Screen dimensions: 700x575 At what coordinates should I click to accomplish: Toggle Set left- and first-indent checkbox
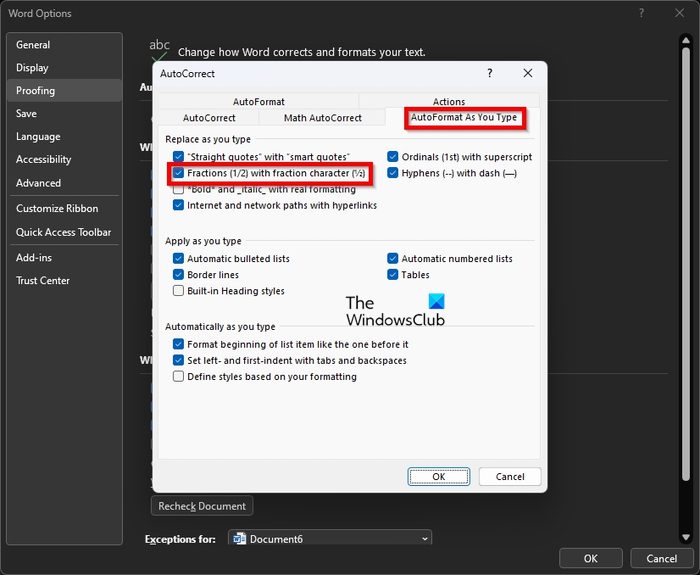coord(178,360)
